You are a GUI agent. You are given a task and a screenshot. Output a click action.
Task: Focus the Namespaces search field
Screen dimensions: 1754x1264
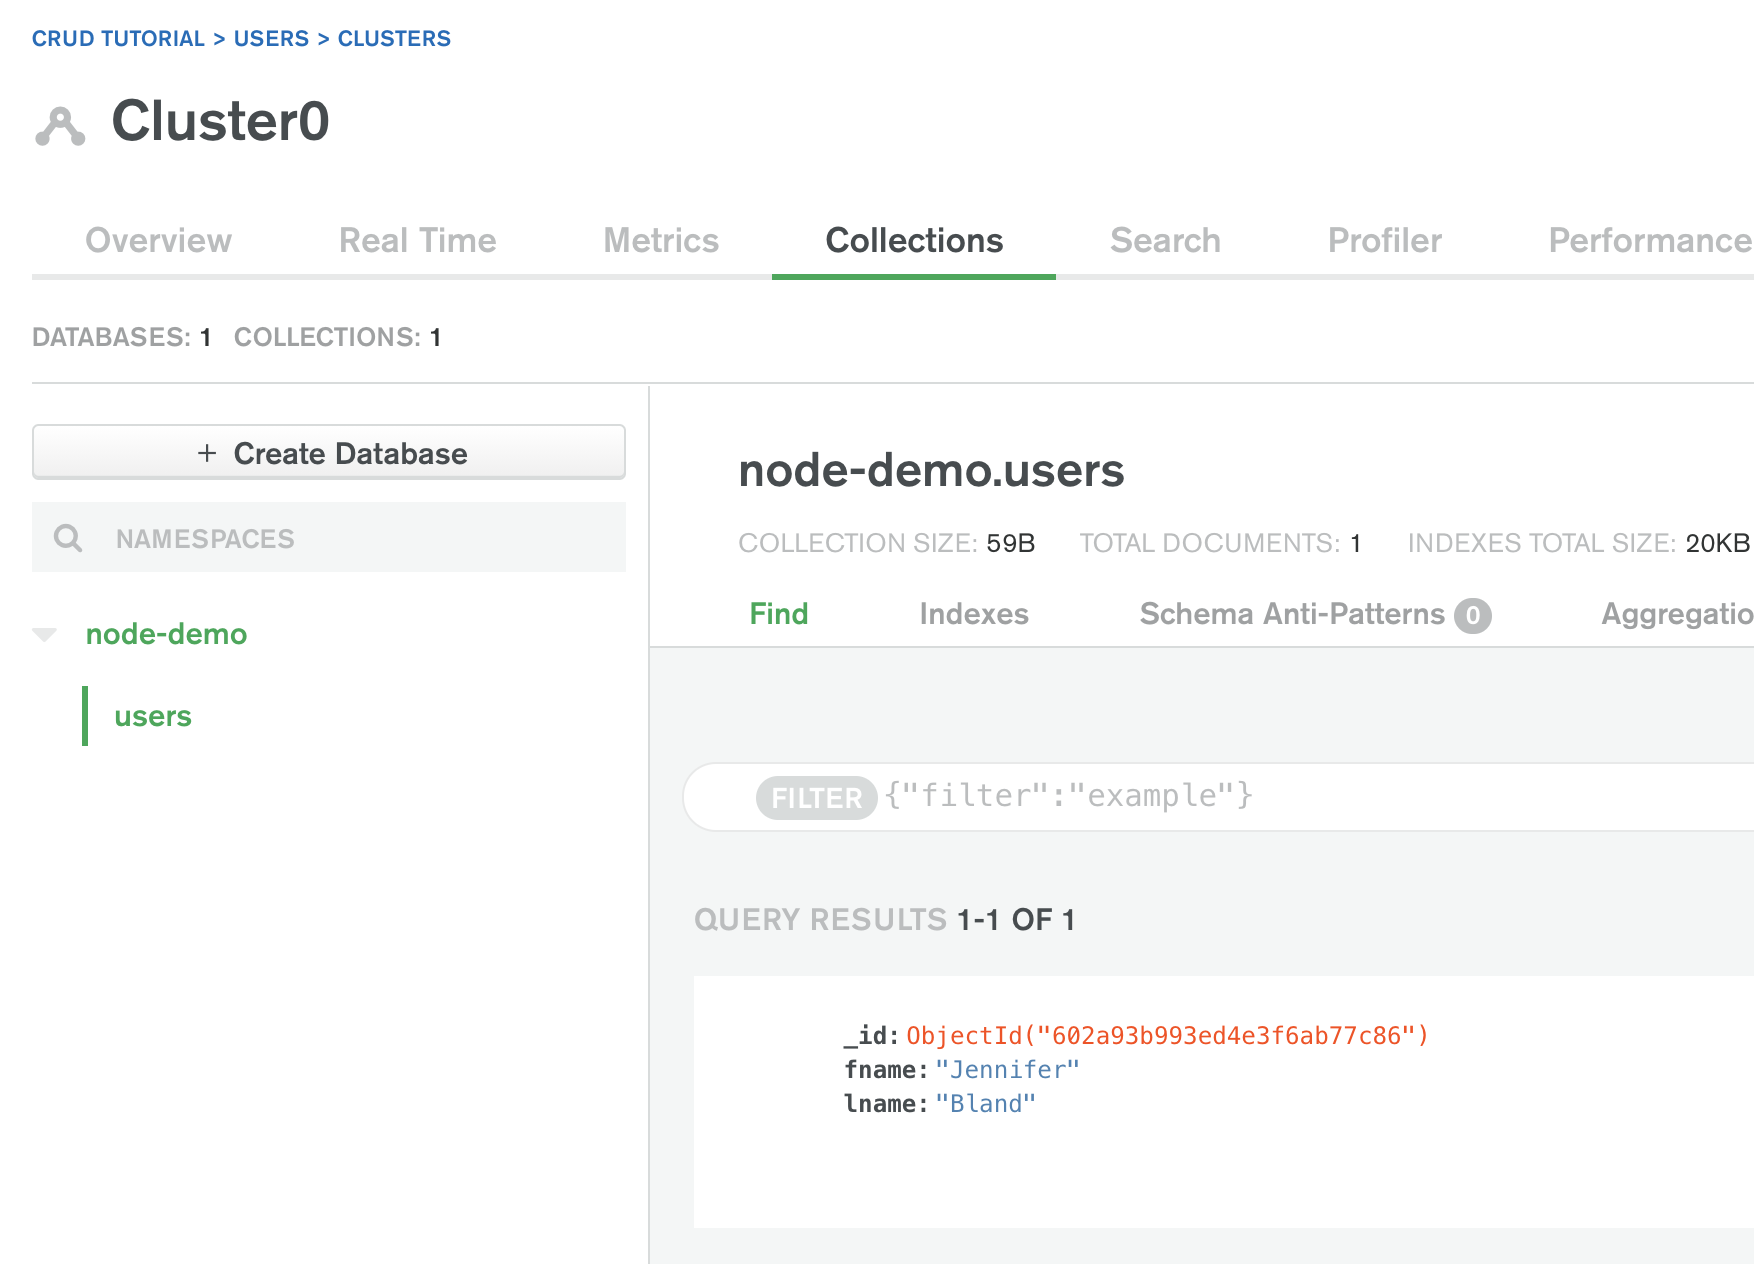pyautogui.click(x=350, y=538)
